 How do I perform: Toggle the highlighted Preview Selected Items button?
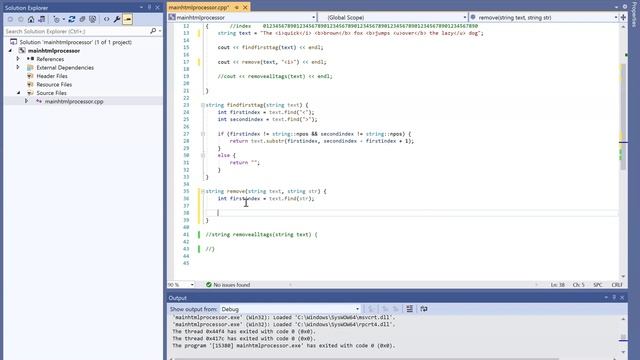coord(127,19)
